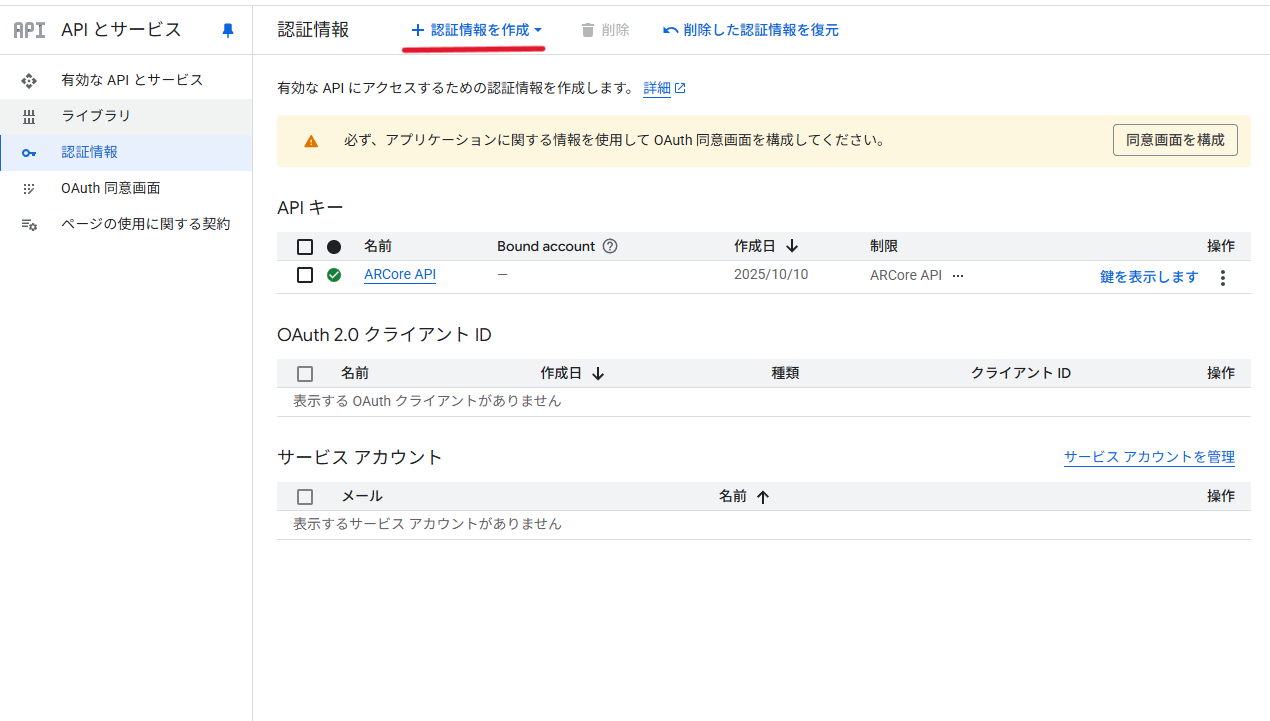Open the 認証情報を作成 dropdown
Screen dimensions: 1270x721
tap(473, 29)
